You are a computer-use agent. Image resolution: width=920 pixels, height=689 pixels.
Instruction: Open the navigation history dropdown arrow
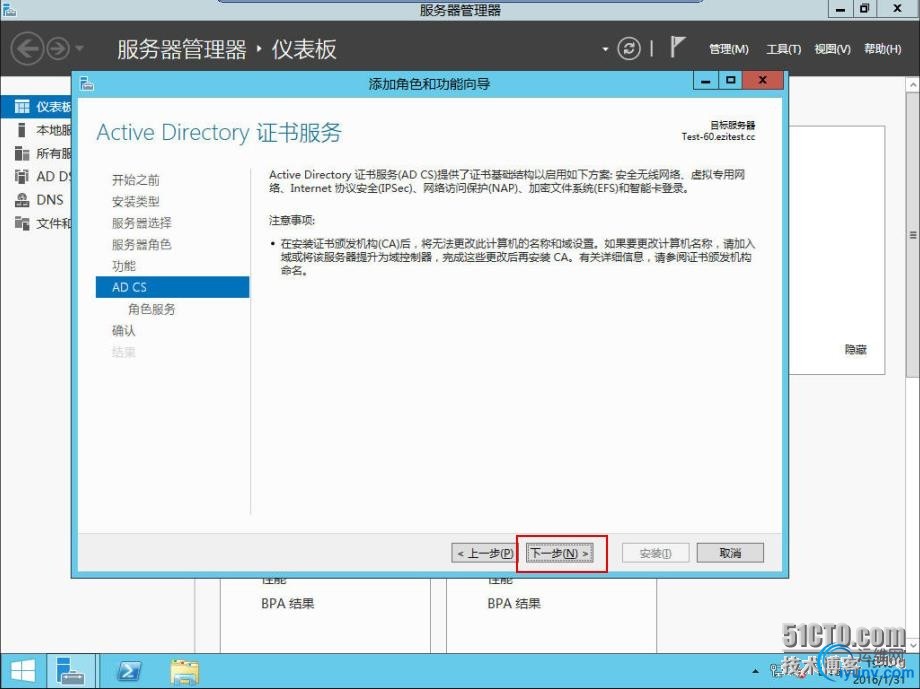point(79,49)
